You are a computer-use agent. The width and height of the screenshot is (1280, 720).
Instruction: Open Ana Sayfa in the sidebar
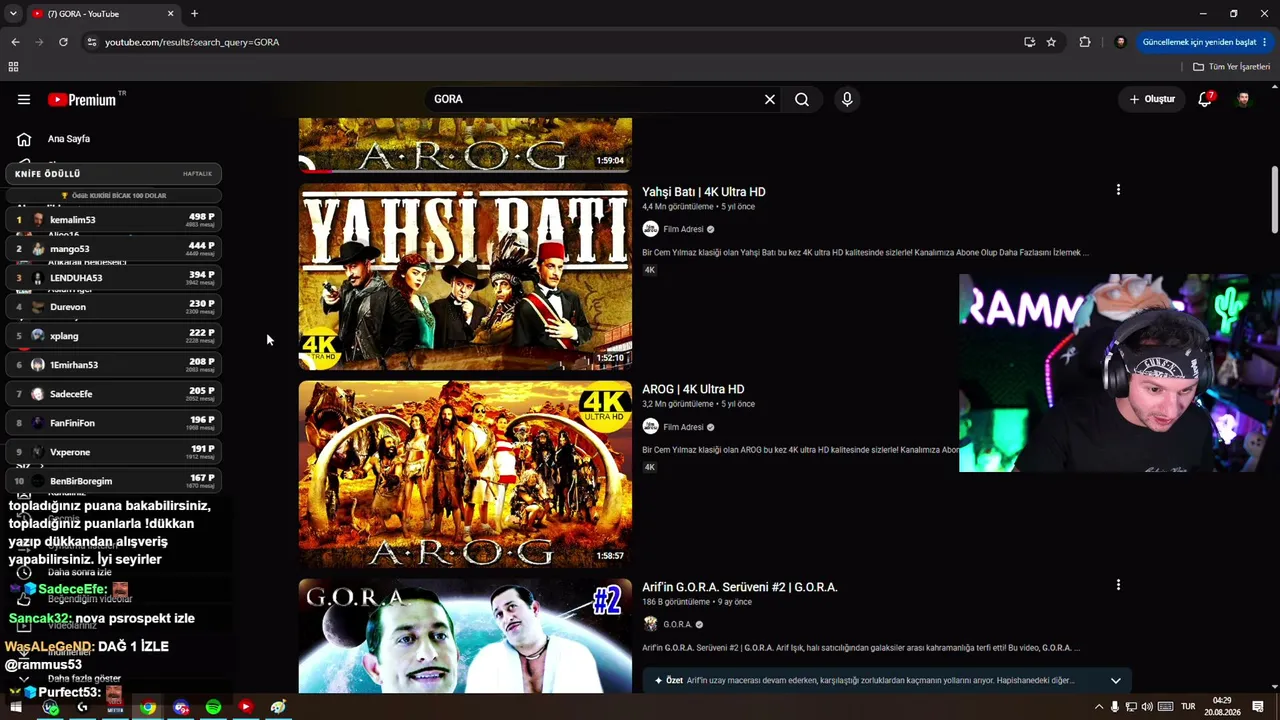tap(68, 139)
